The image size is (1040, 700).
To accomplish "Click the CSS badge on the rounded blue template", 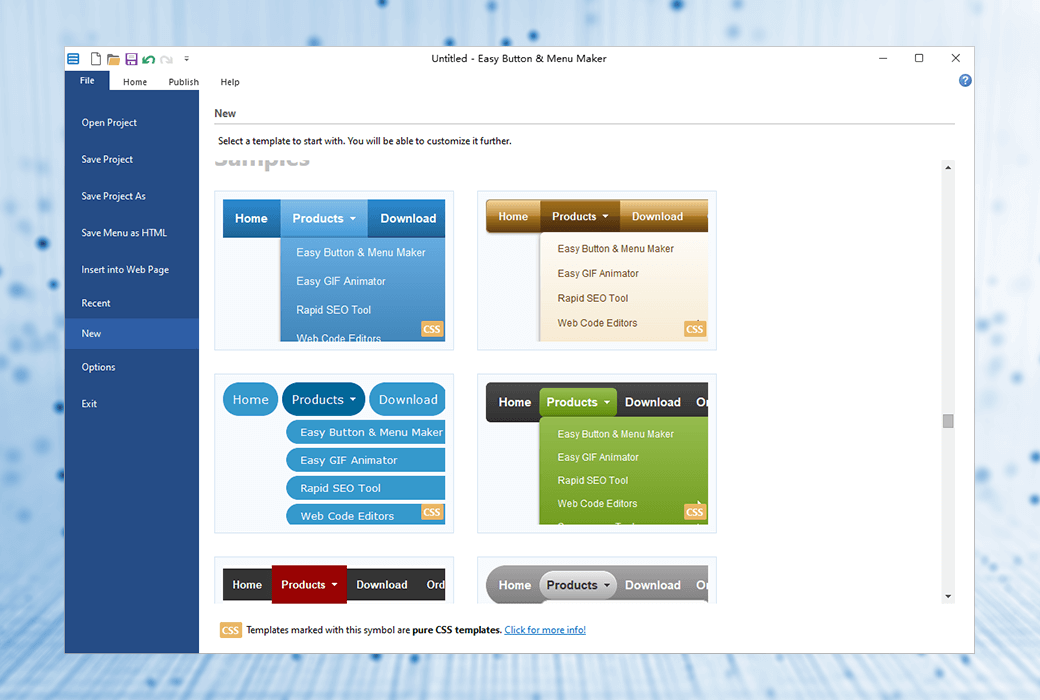I will [432, 512].
